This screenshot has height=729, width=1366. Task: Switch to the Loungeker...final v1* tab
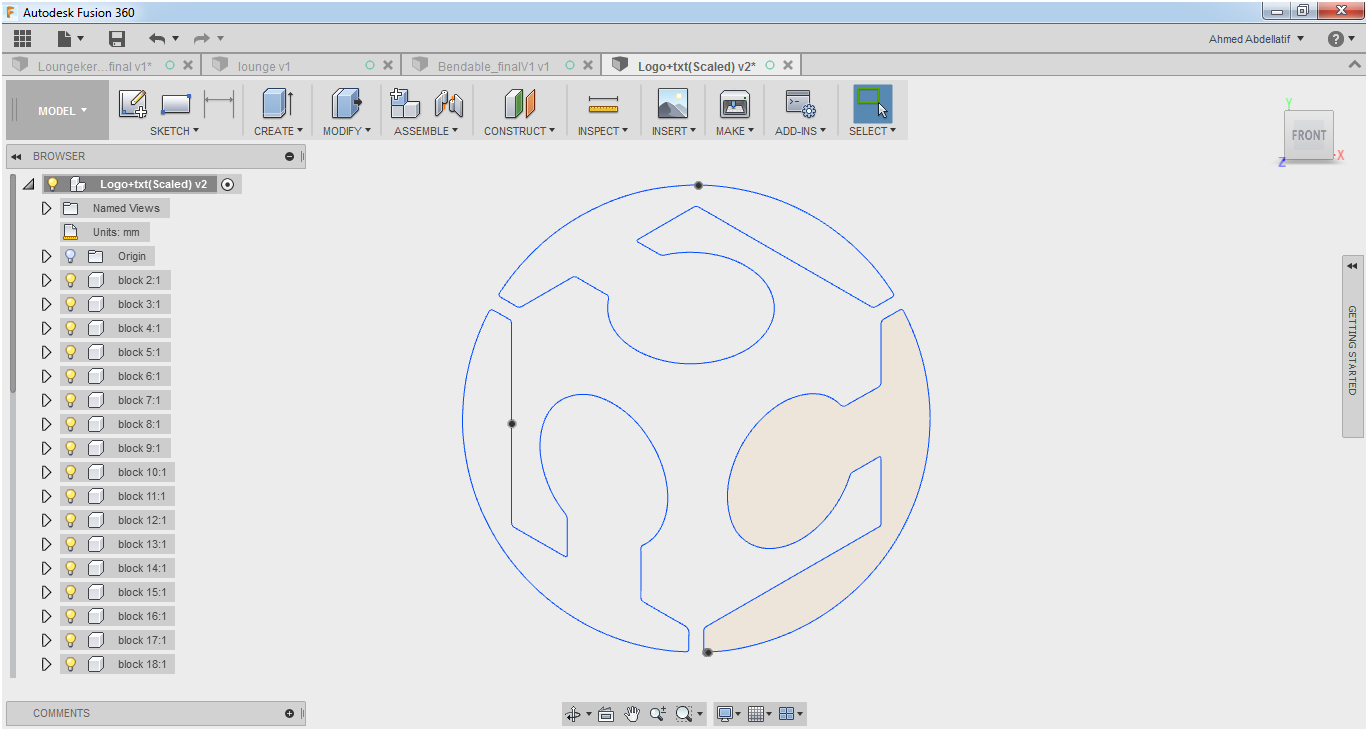pyautogui.click(x=95, y=66)
